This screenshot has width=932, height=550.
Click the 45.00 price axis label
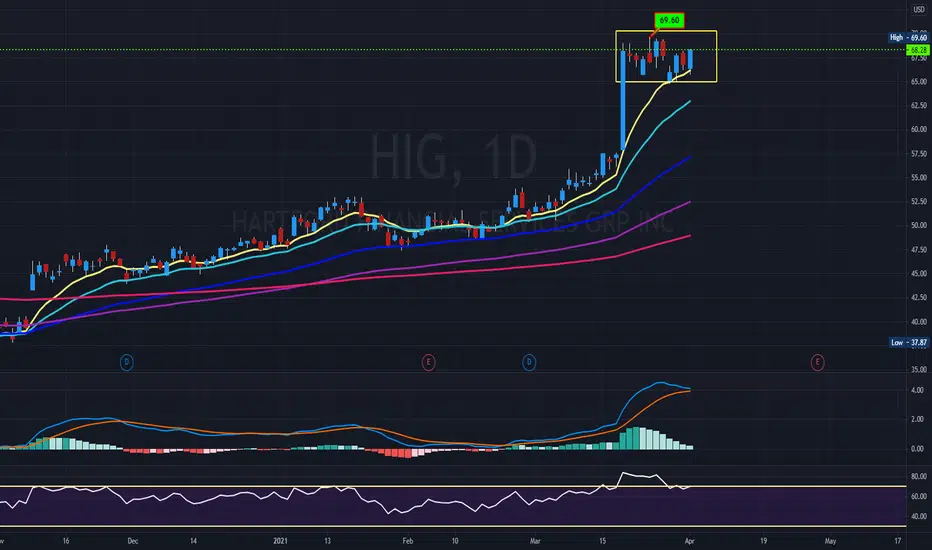918,274
